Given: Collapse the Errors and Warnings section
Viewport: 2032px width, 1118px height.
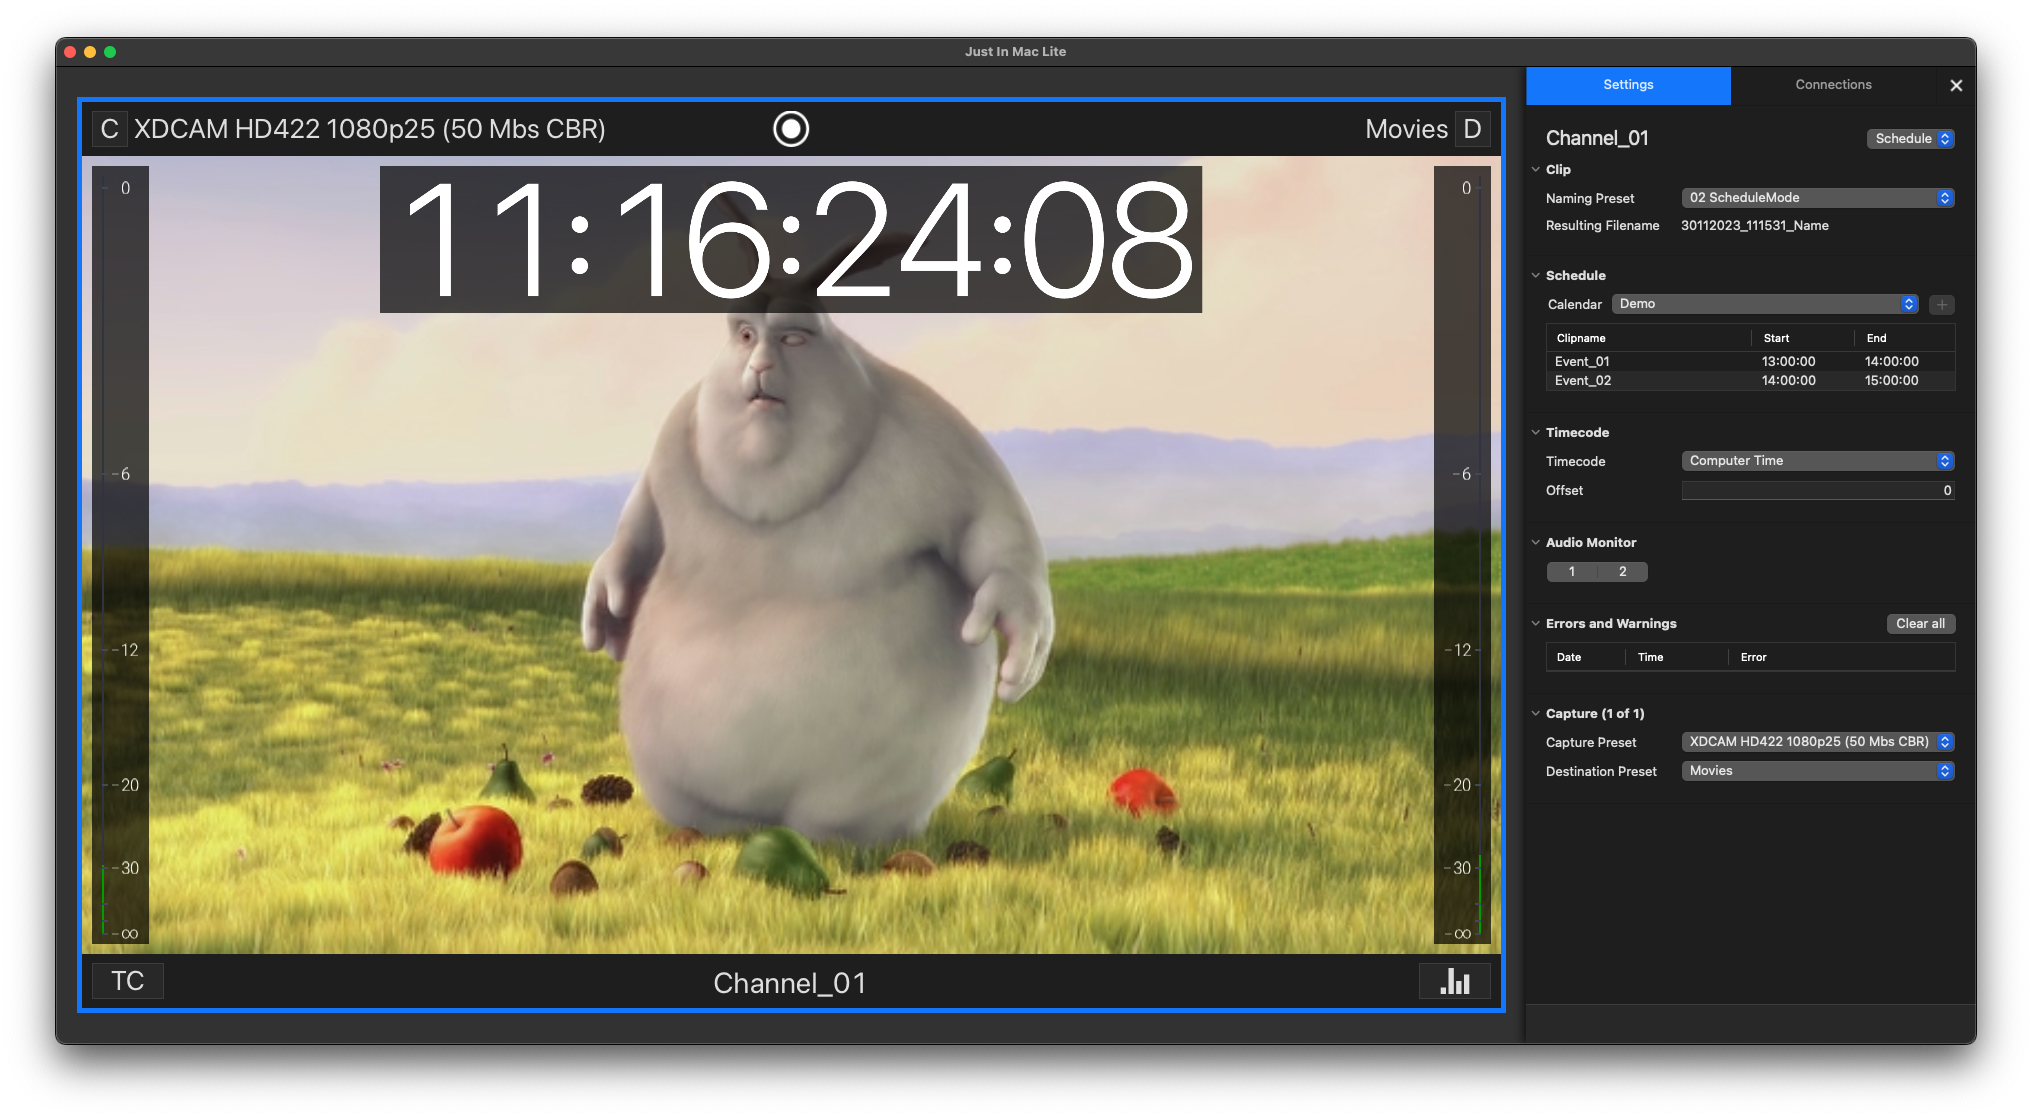Looking at the screenshot, I should click(1536, 624).
